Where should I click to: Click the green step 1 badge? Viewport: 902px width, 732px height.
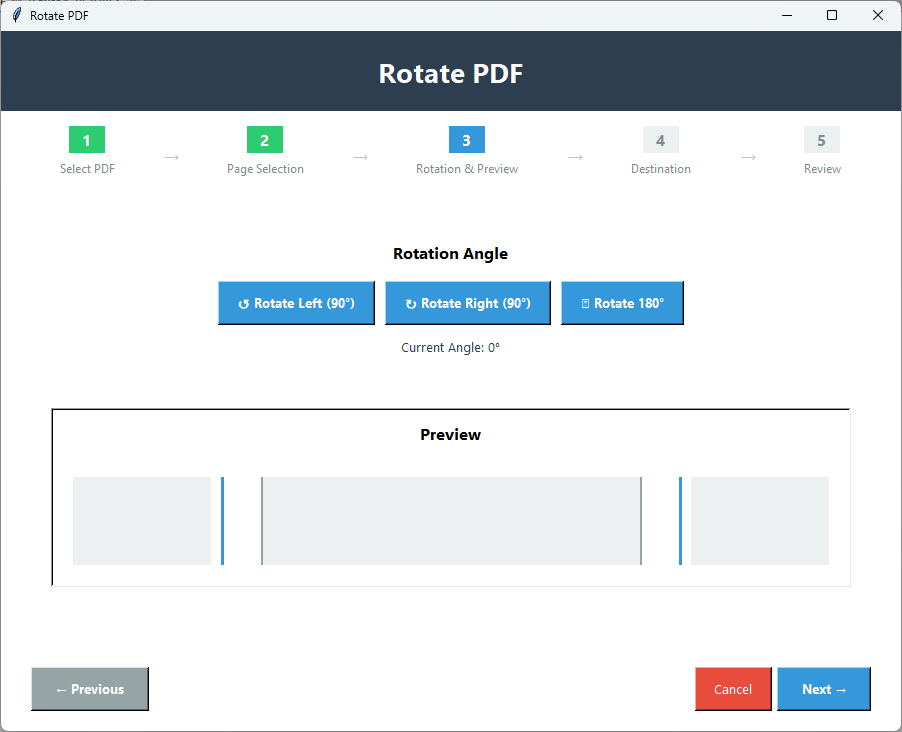click(87, 140)
